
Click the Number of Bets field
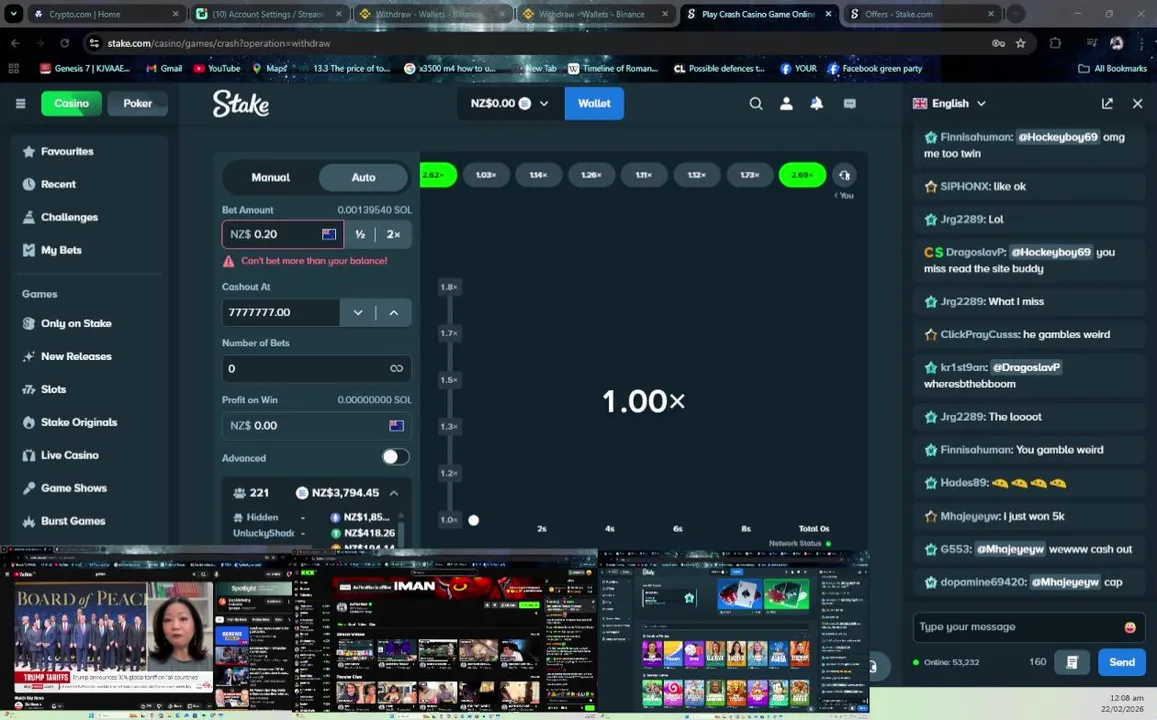[x=317, y=368]
